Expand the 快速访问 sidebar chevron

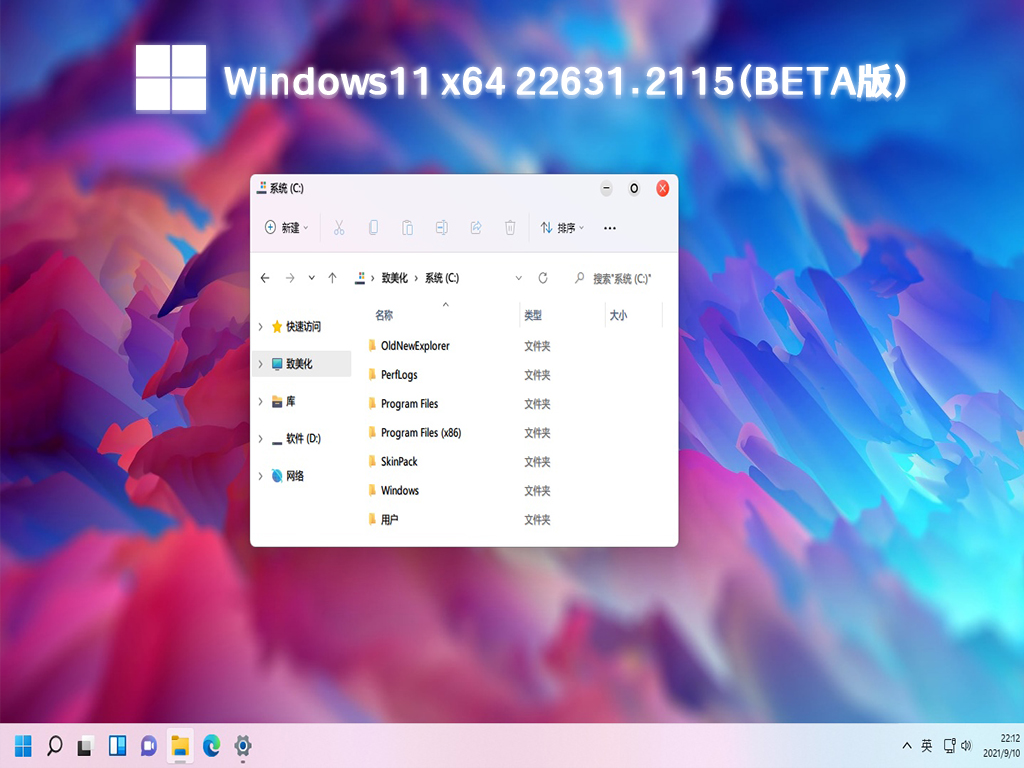pyautogui.click(x=262, y=326)
